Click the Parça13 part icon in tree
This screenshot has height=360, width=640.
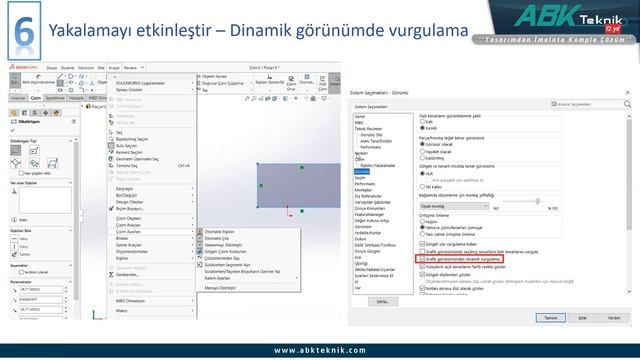89,107
